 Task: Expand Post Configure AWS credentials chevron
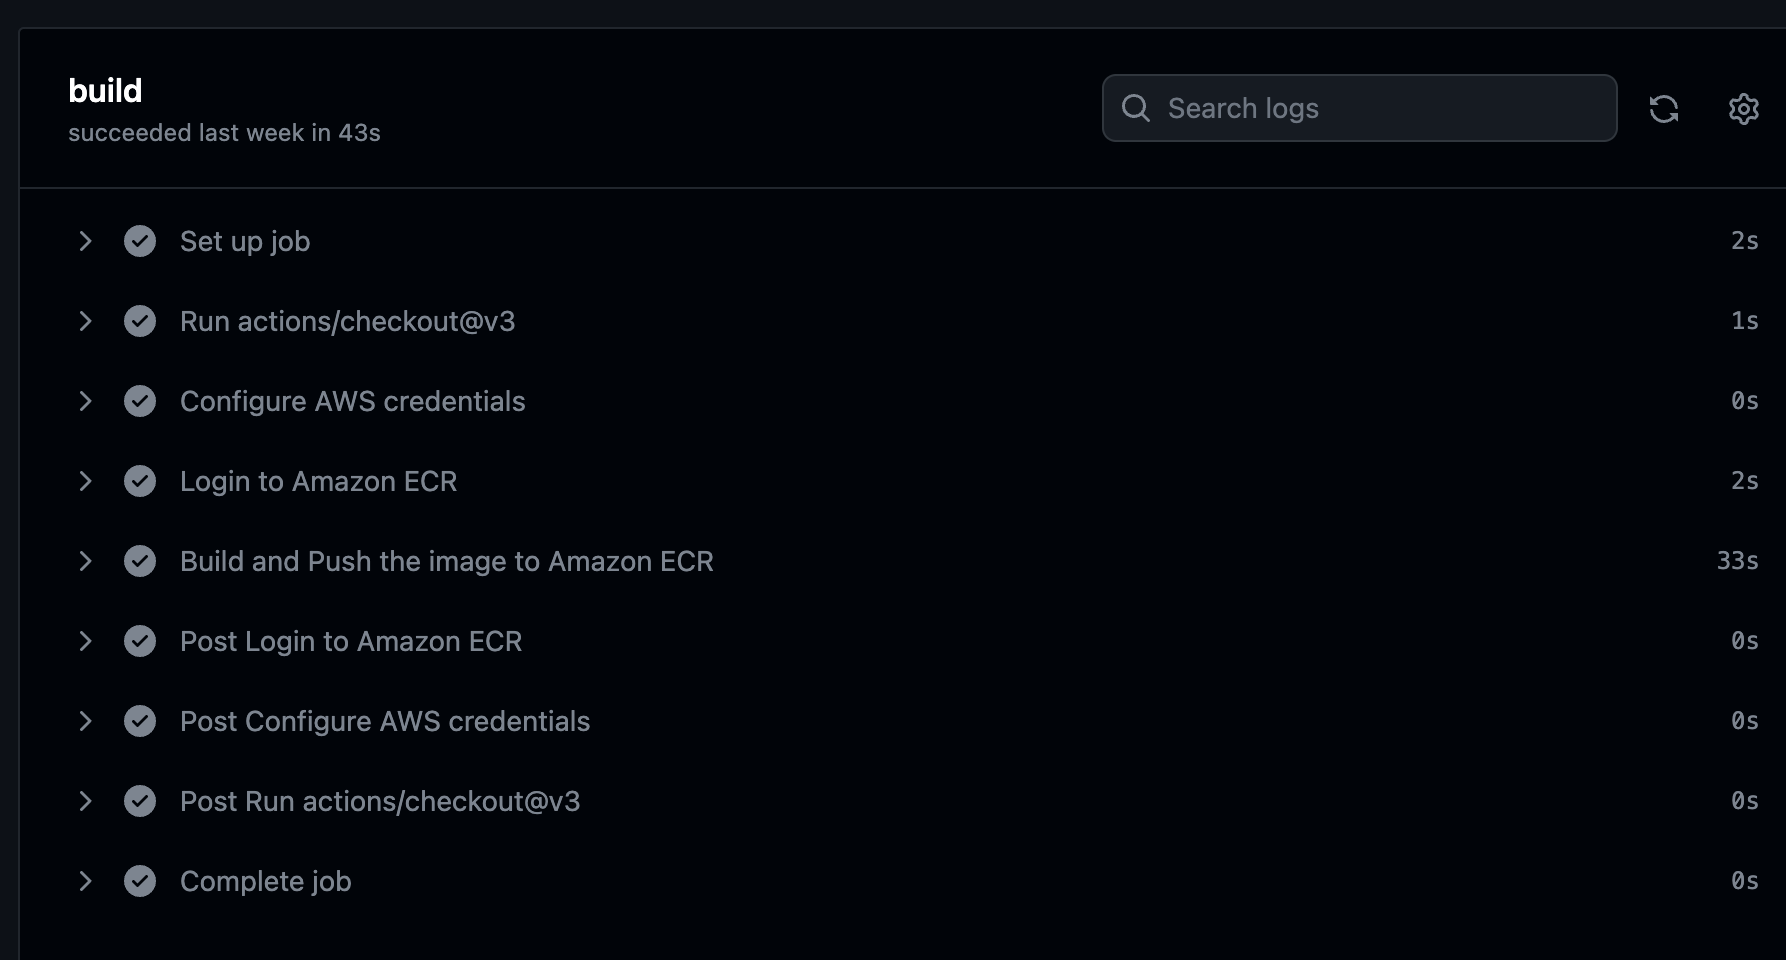(x=85, y=721)
